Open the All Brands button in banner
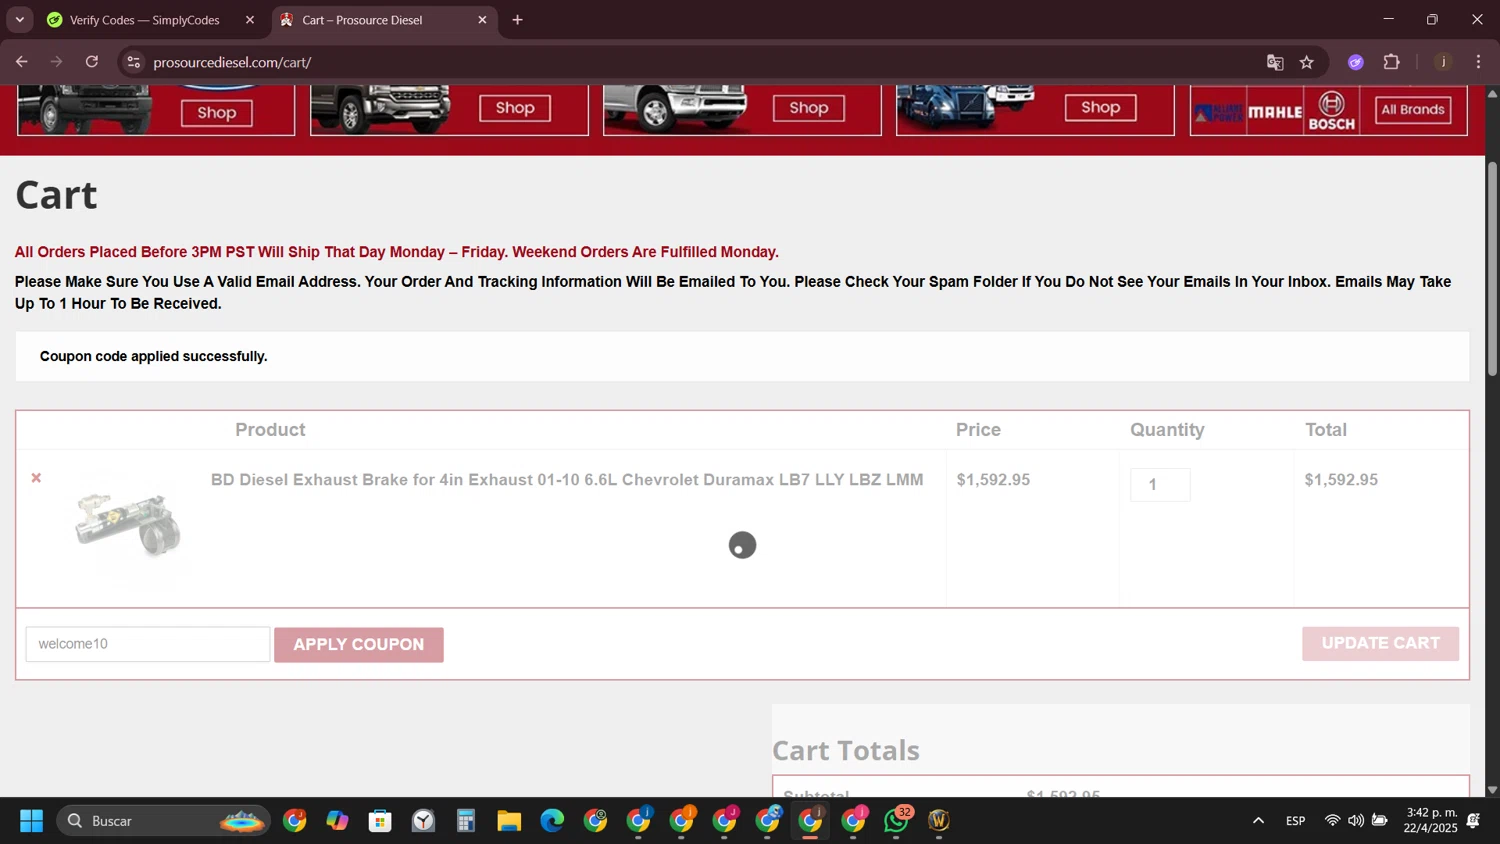This screenshot has height=844, width=1500. (1412, 109)
